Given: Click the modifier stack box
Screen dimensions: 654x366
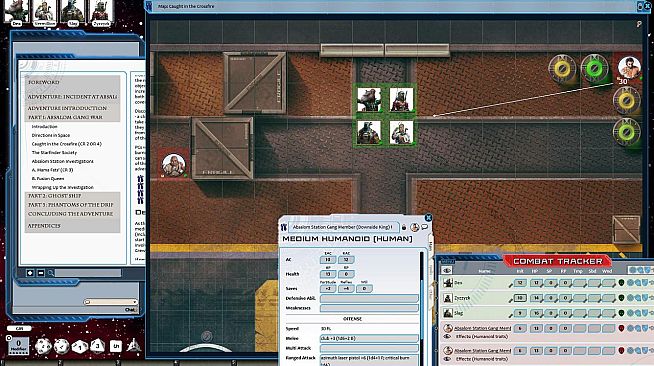Looking at the screenshot, I should coord(18,346).
